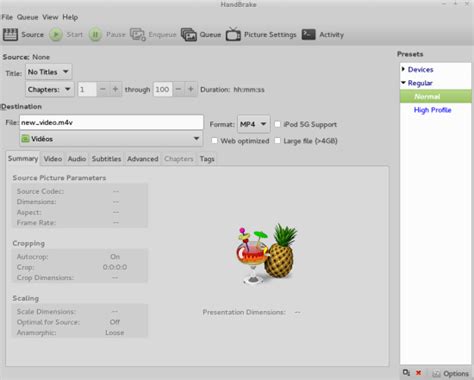Switch to the Subtitles tab
This screenshot has width=474, height=380.
(106, 159)
